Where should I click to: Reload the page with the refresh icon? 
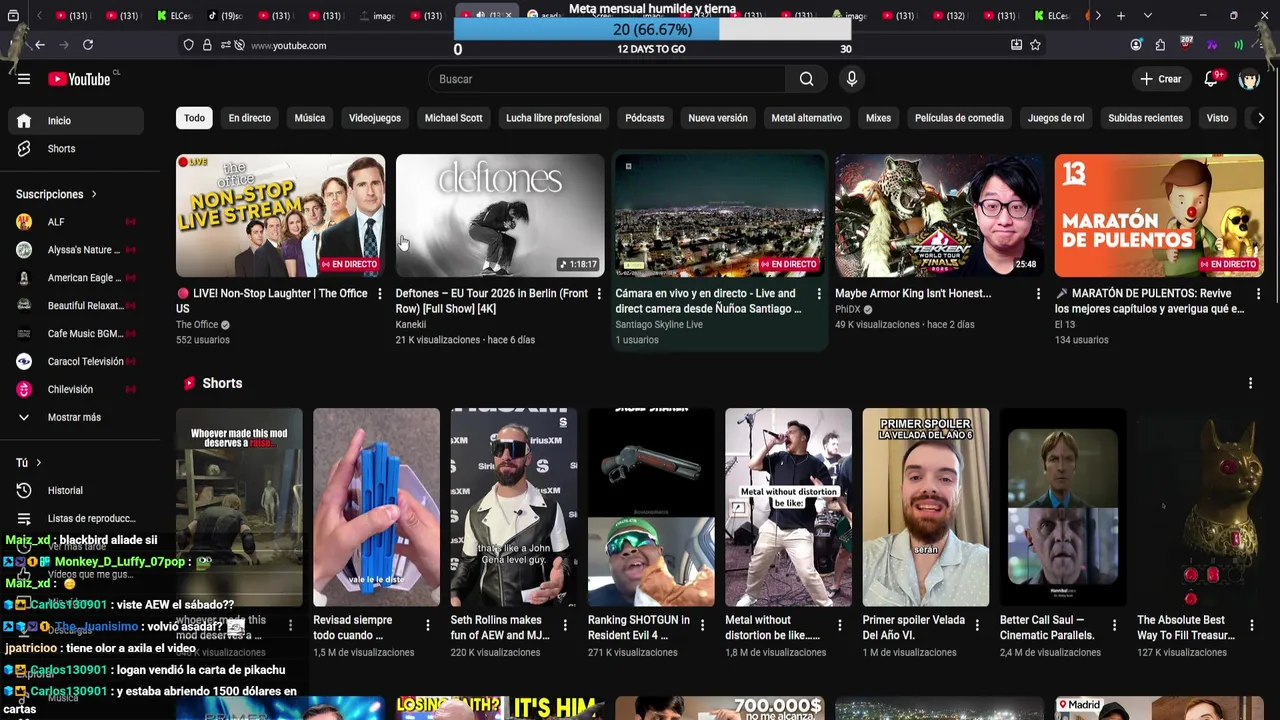88,45
